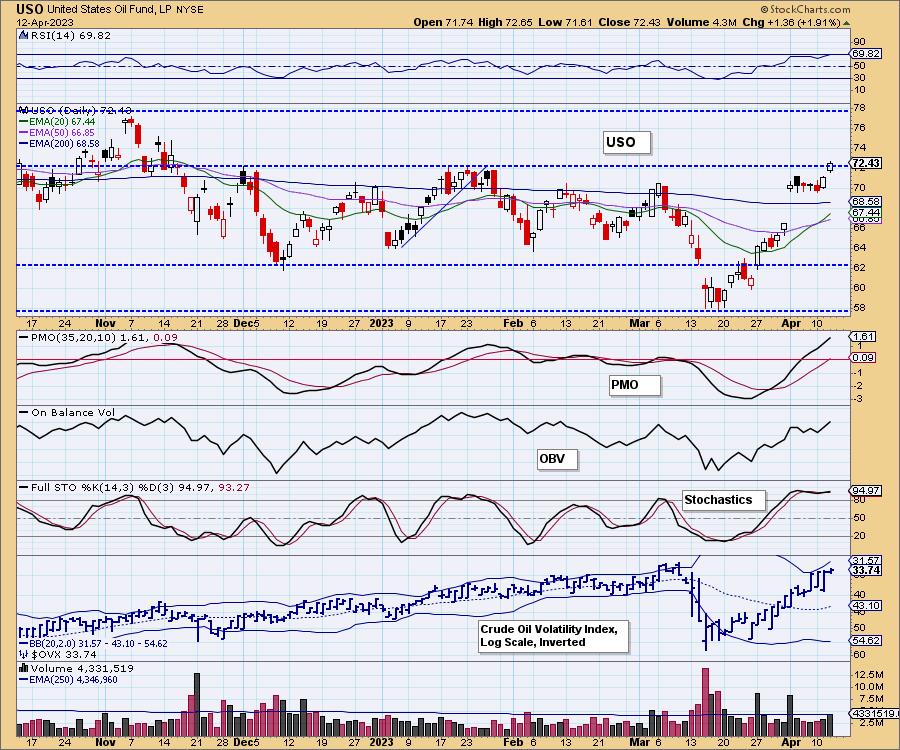Click the green up-arrow beside the Chg value
Viewport: 900px width, 750px height.
(846, 23)
